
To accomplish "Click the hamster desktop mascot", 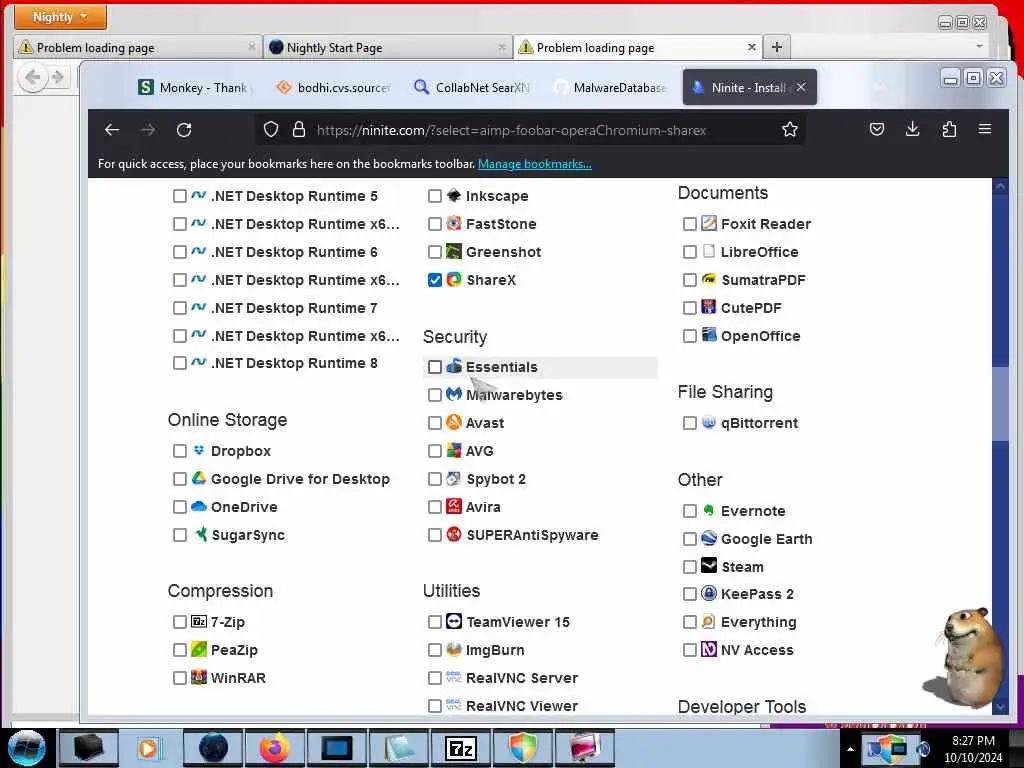I will [x=965, y=658].
